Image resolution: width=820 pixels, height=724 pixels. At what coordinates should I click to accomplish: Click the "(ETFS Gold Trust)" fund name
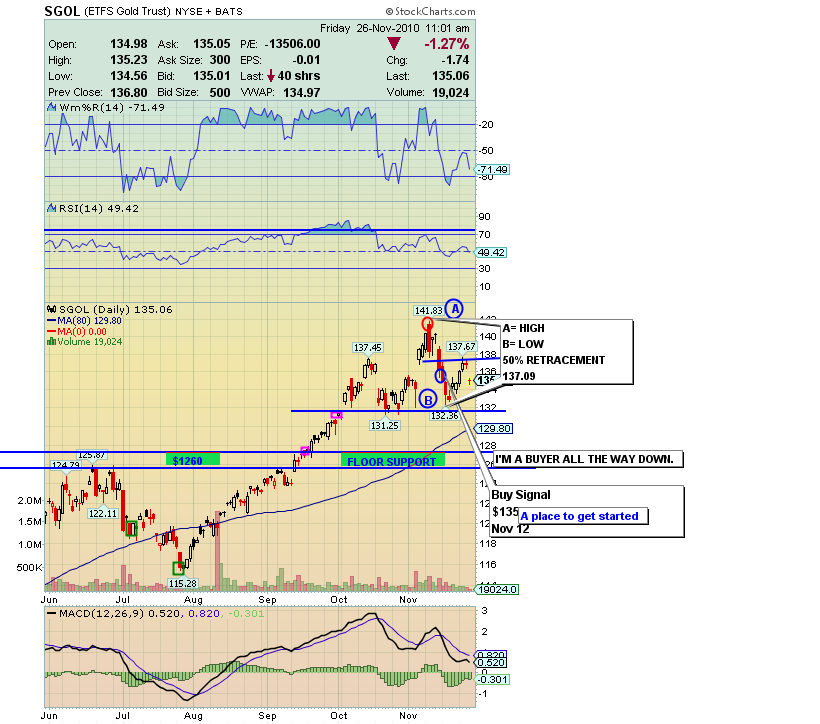tap(127, 12)
